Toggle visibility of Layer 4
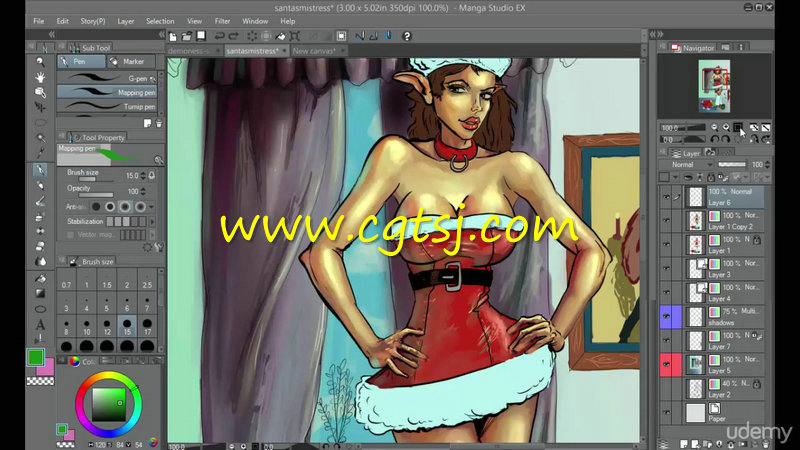 click(x=666, y=292)
